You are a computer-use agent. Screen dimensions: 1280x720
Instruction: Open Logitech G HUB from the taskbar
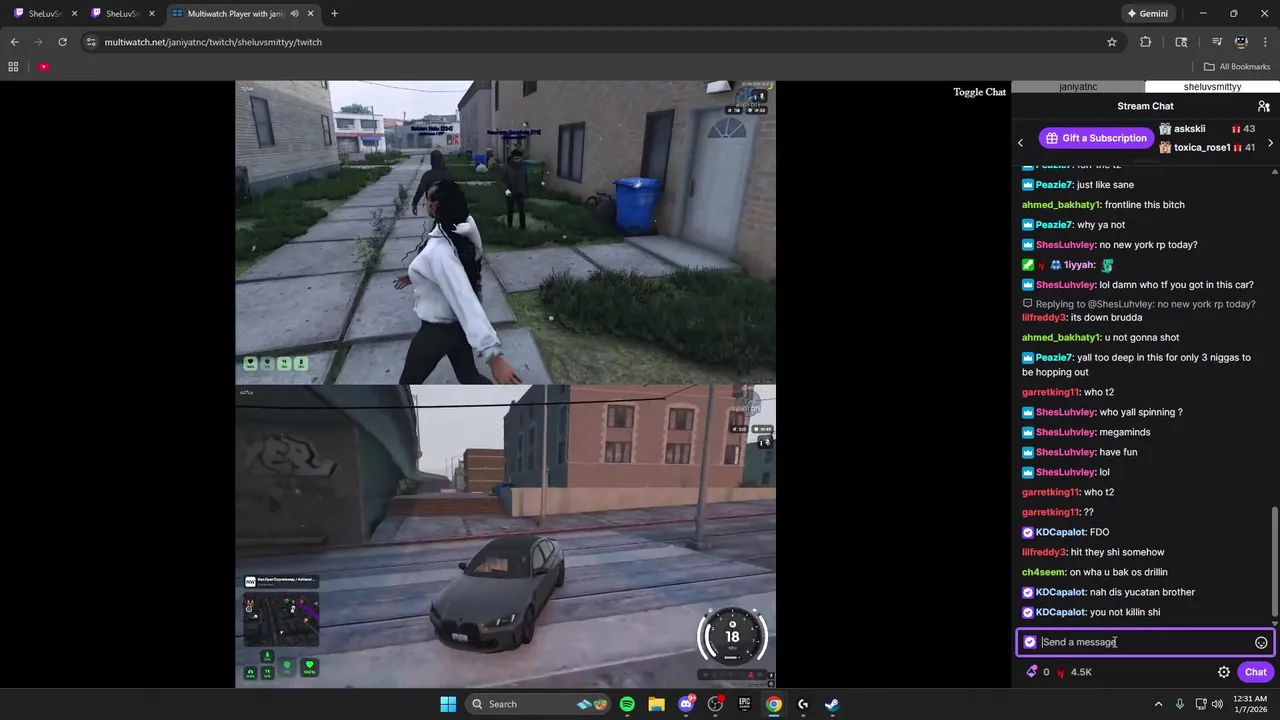pos(803,704)
